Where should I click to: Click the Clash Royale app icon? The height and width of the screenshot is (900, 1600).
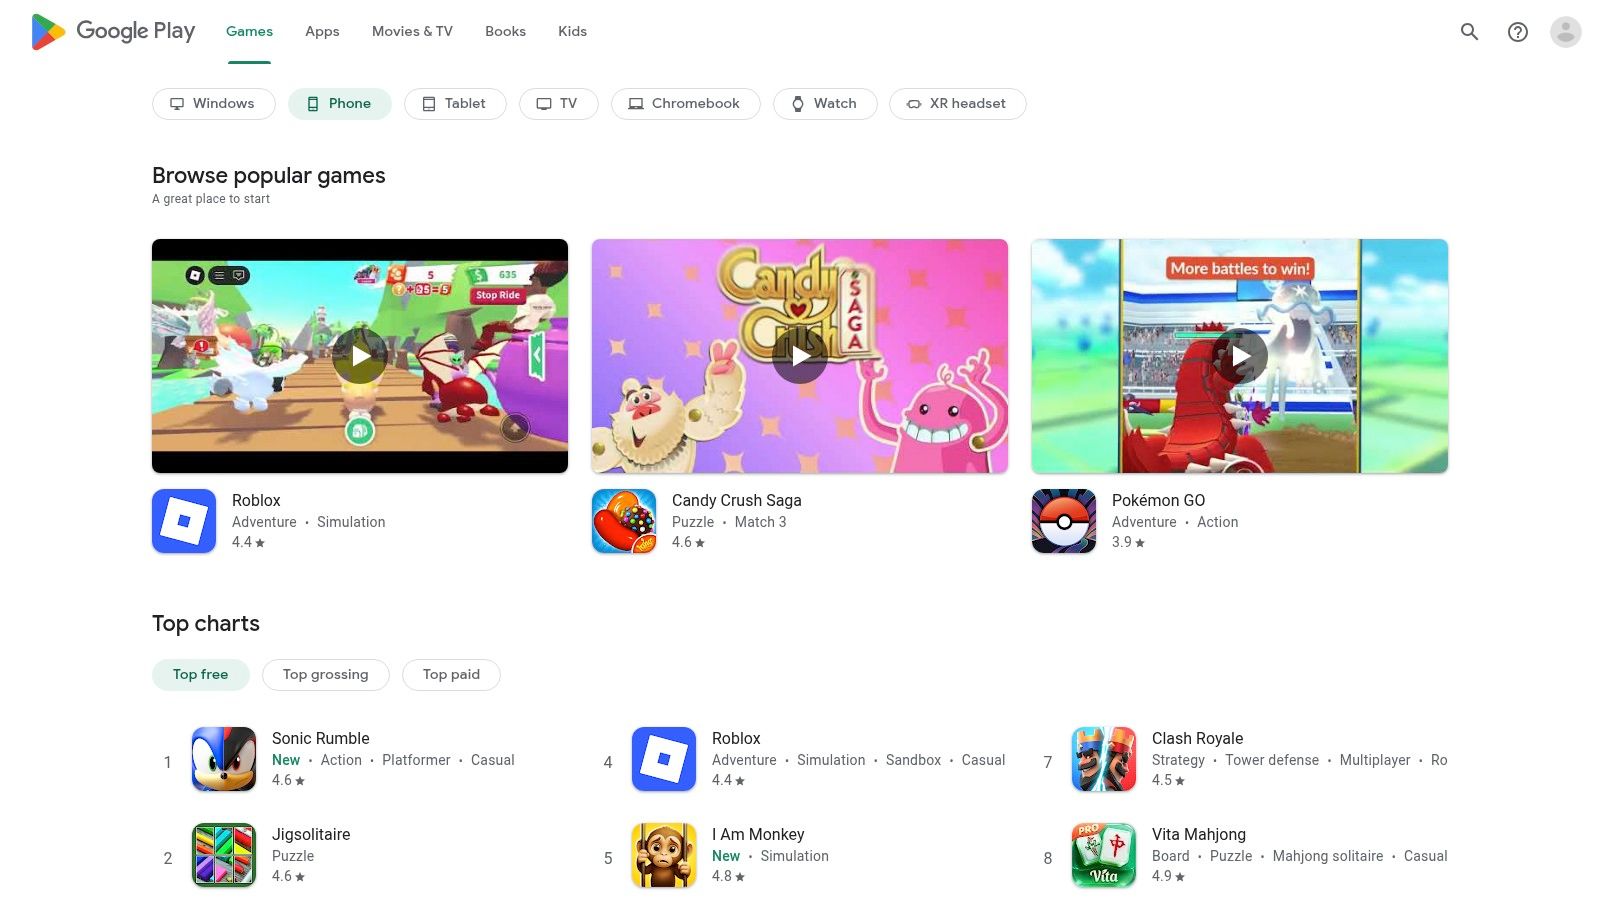click(x=1103, y=760)
